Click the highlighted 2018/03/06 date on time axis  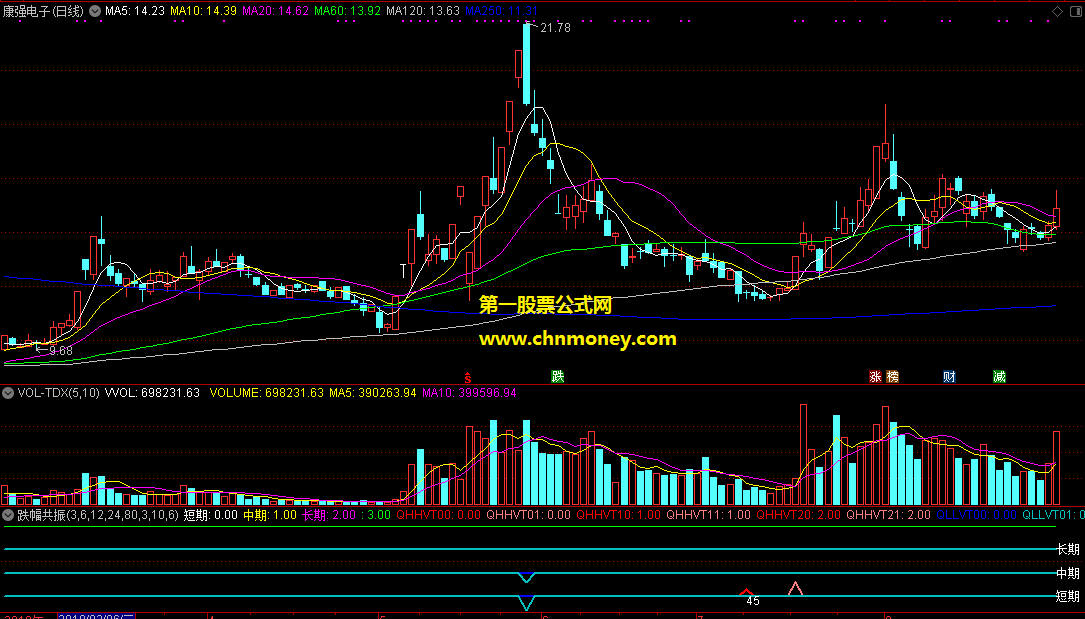point(96,616)
